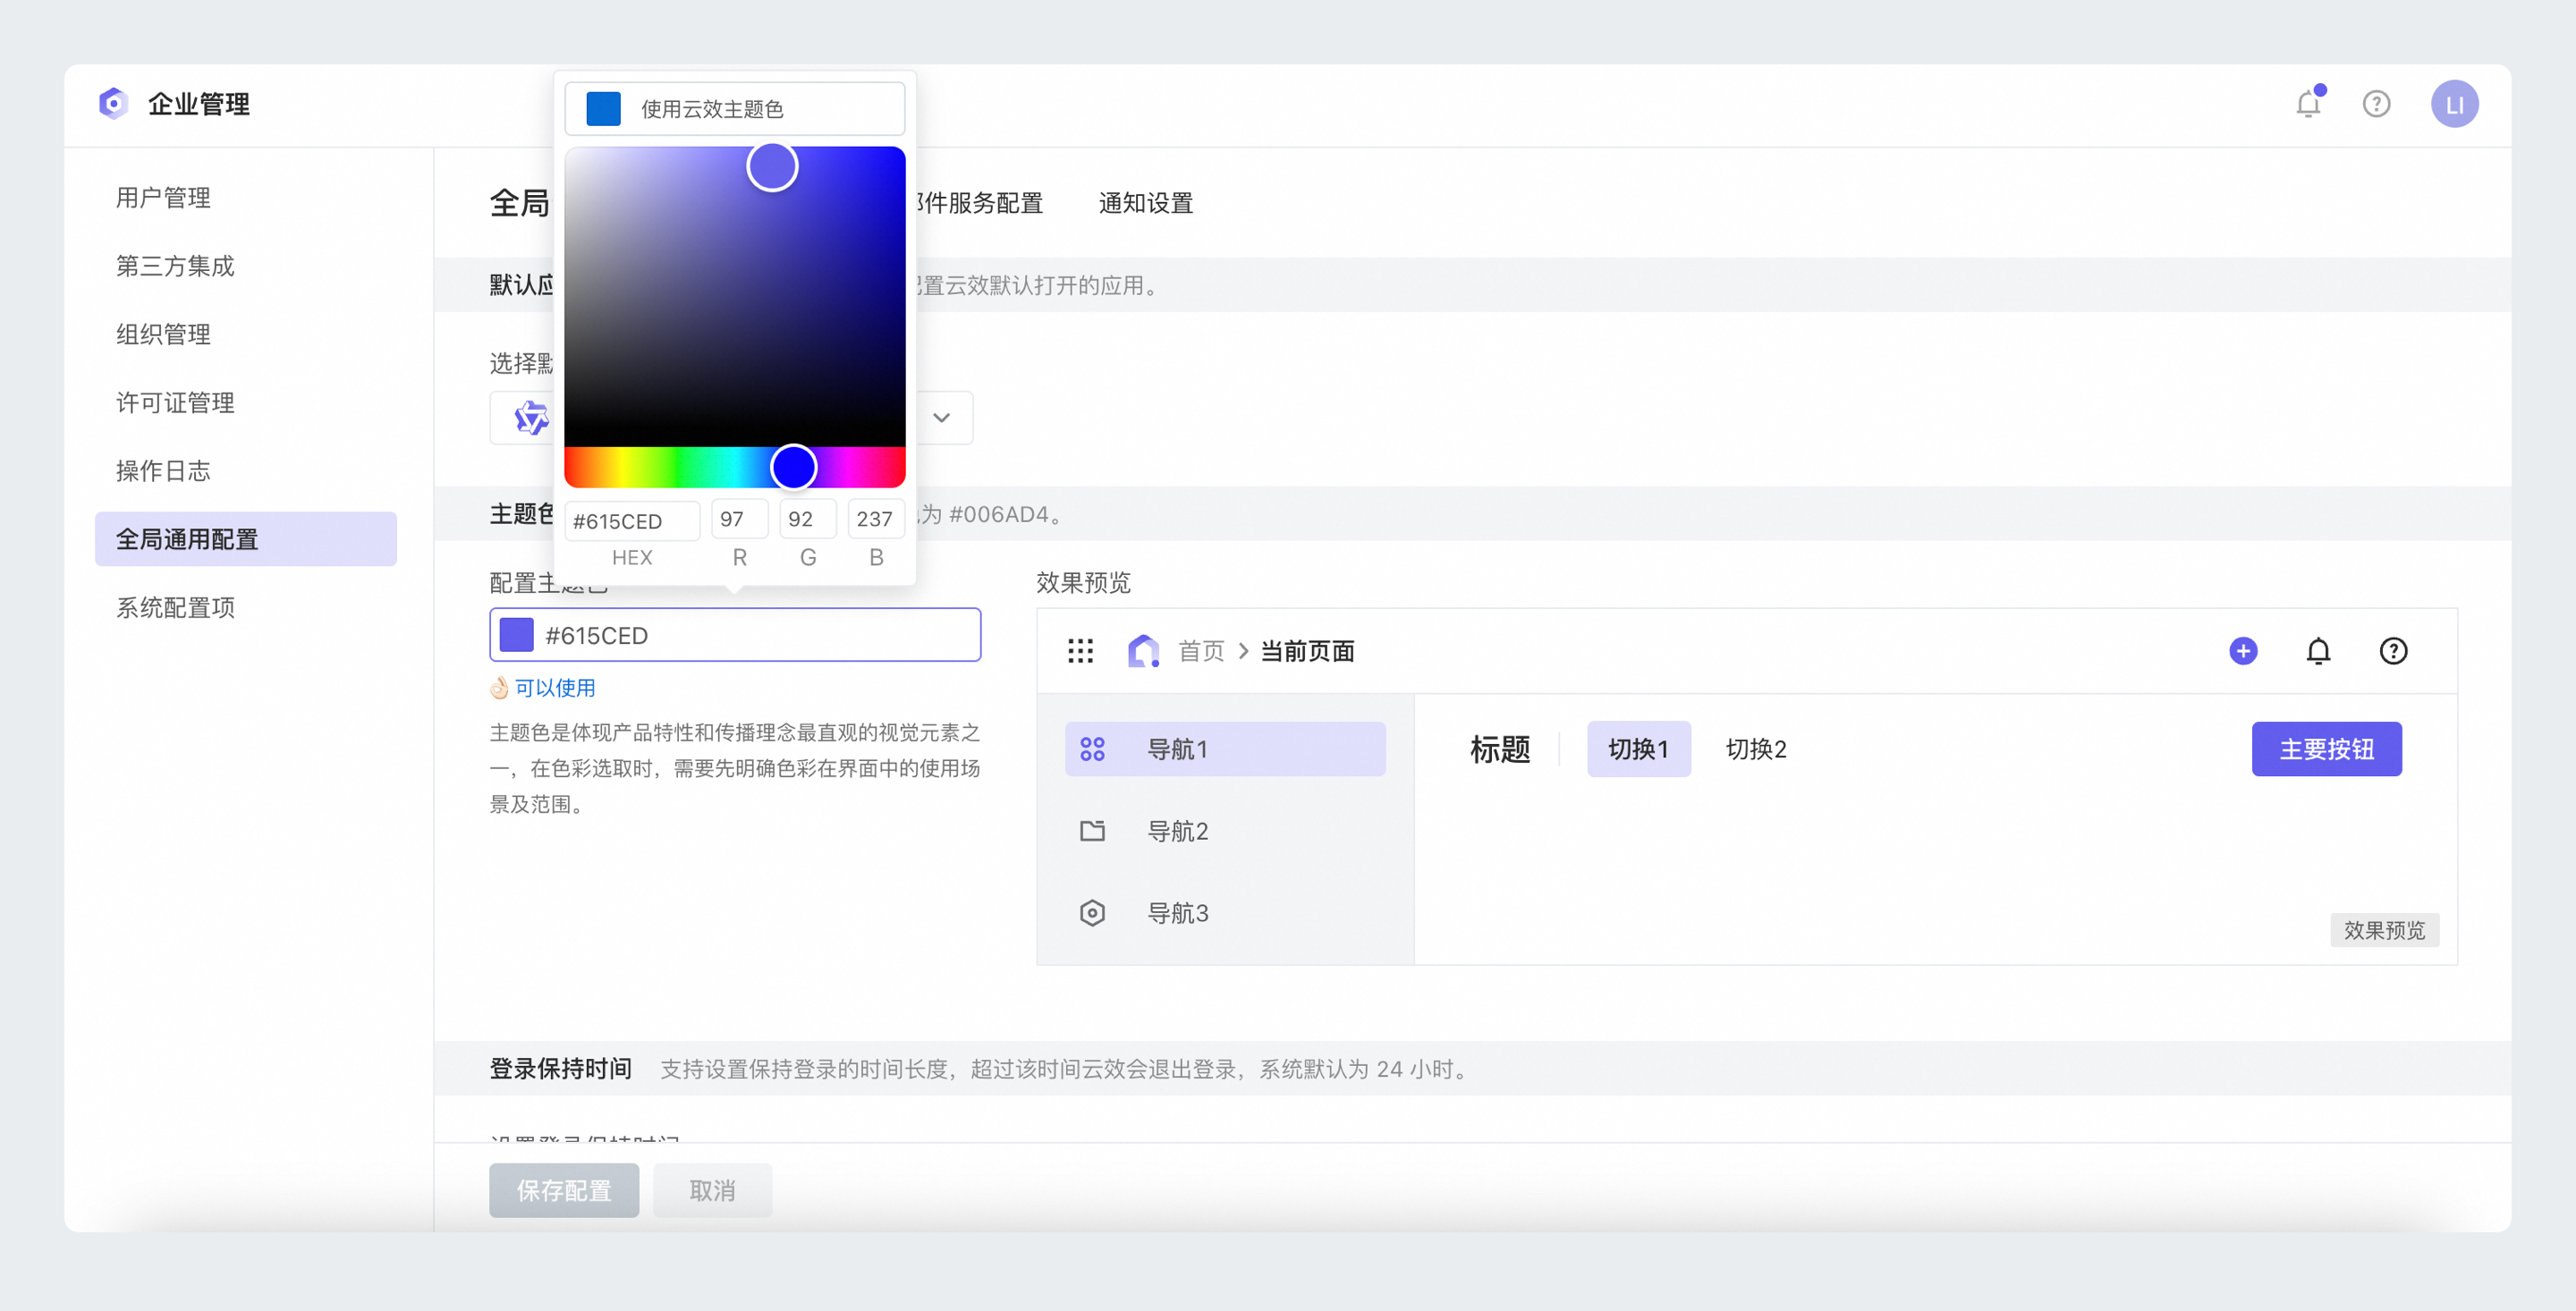Click the 保存配置 button
The width and height of the screenshot is (2576, 1311).
coord(564,1190)
